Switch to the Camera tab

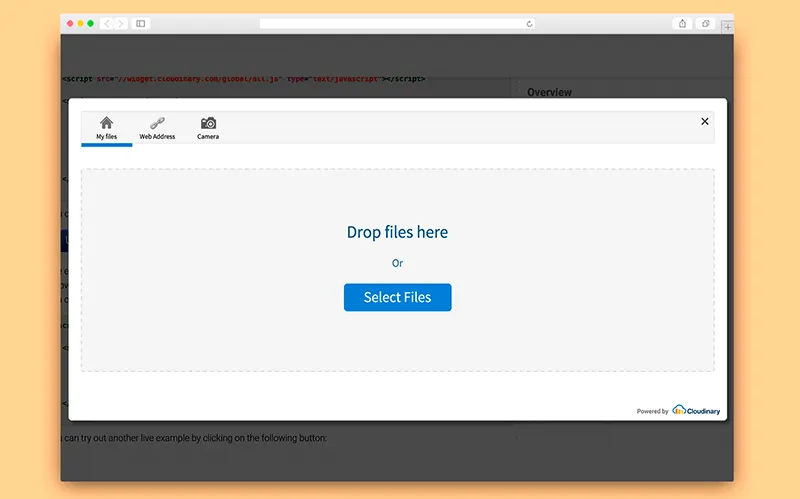tap(208, 129)
